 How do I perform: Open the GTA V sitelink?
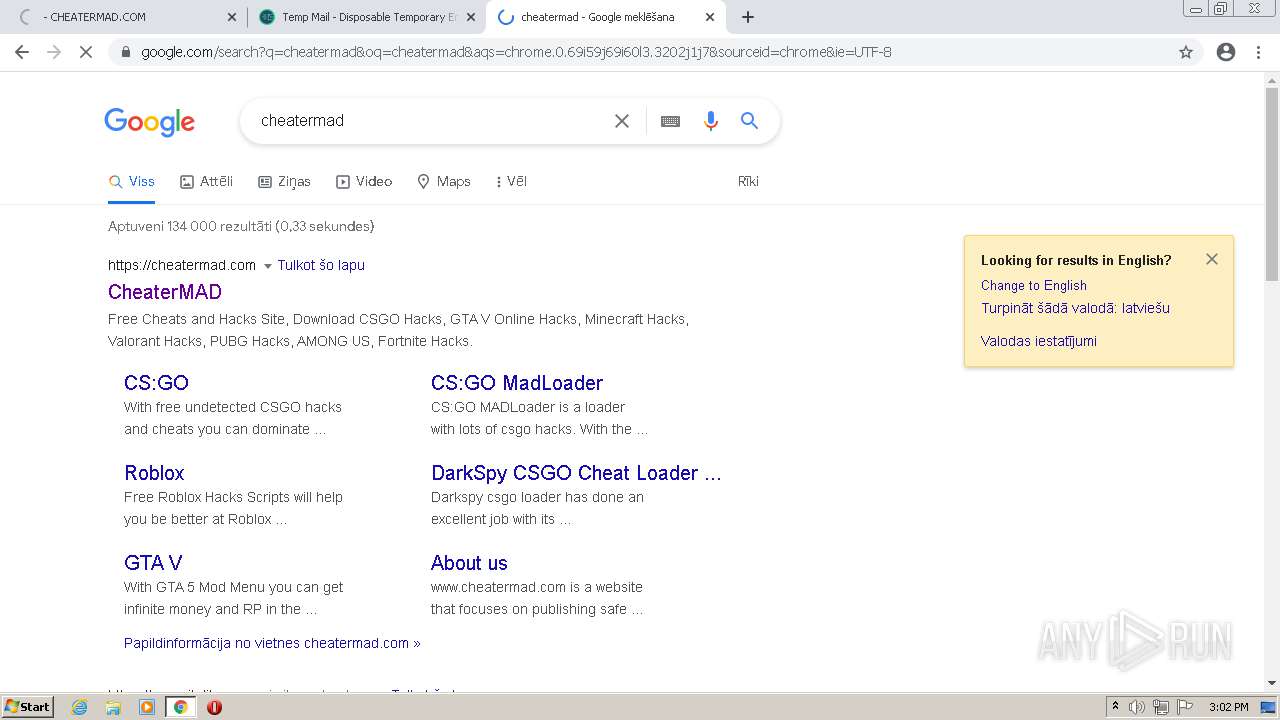[x=153, y=563]
